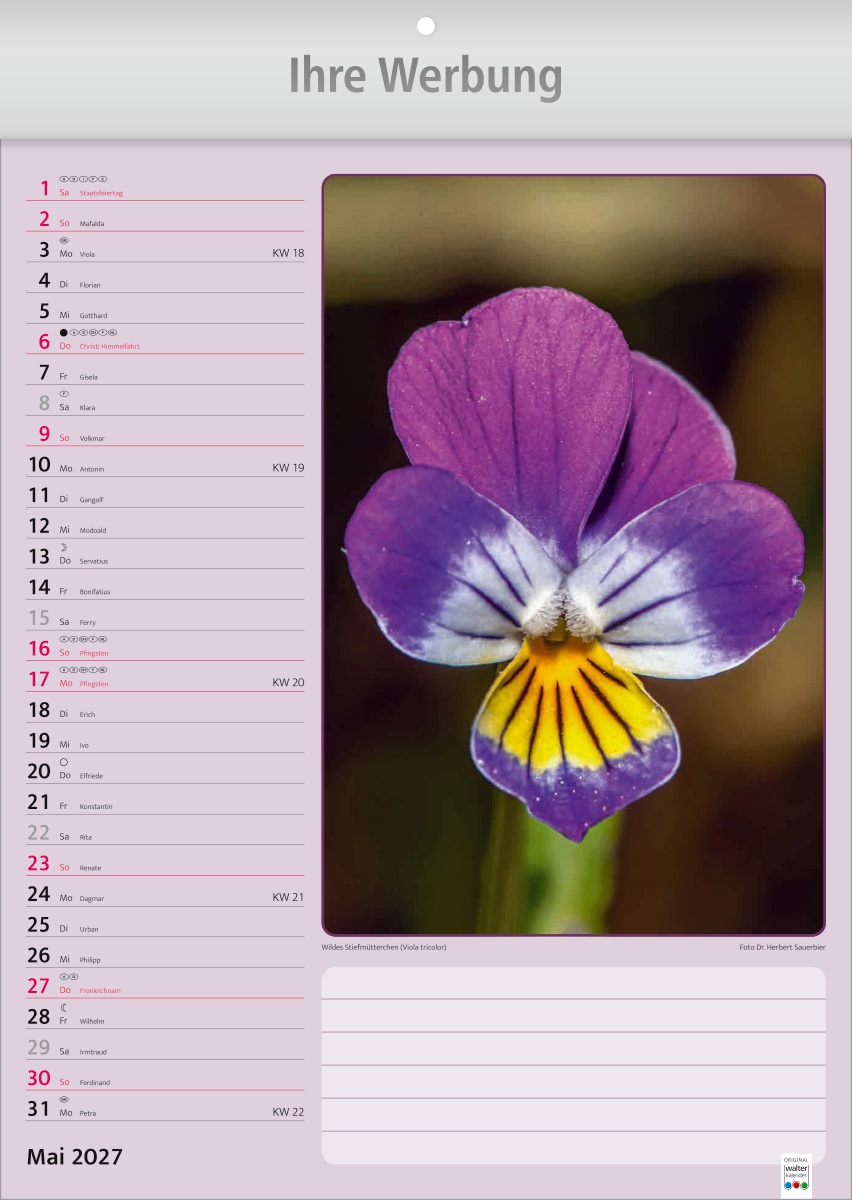Click the Walter Kalender logo
852x1200 pixels.
coord(796,1172)
